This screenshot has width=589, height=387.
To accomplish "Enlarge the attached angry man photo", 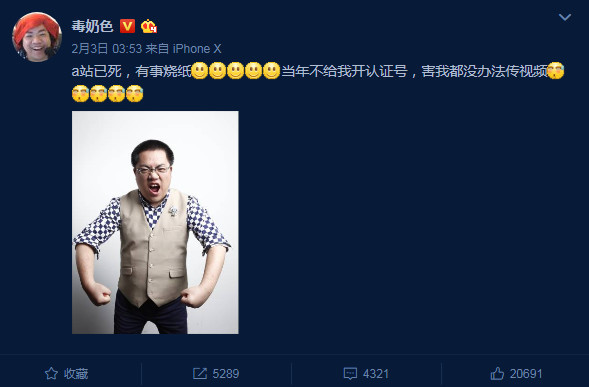I will click(155, 222).
